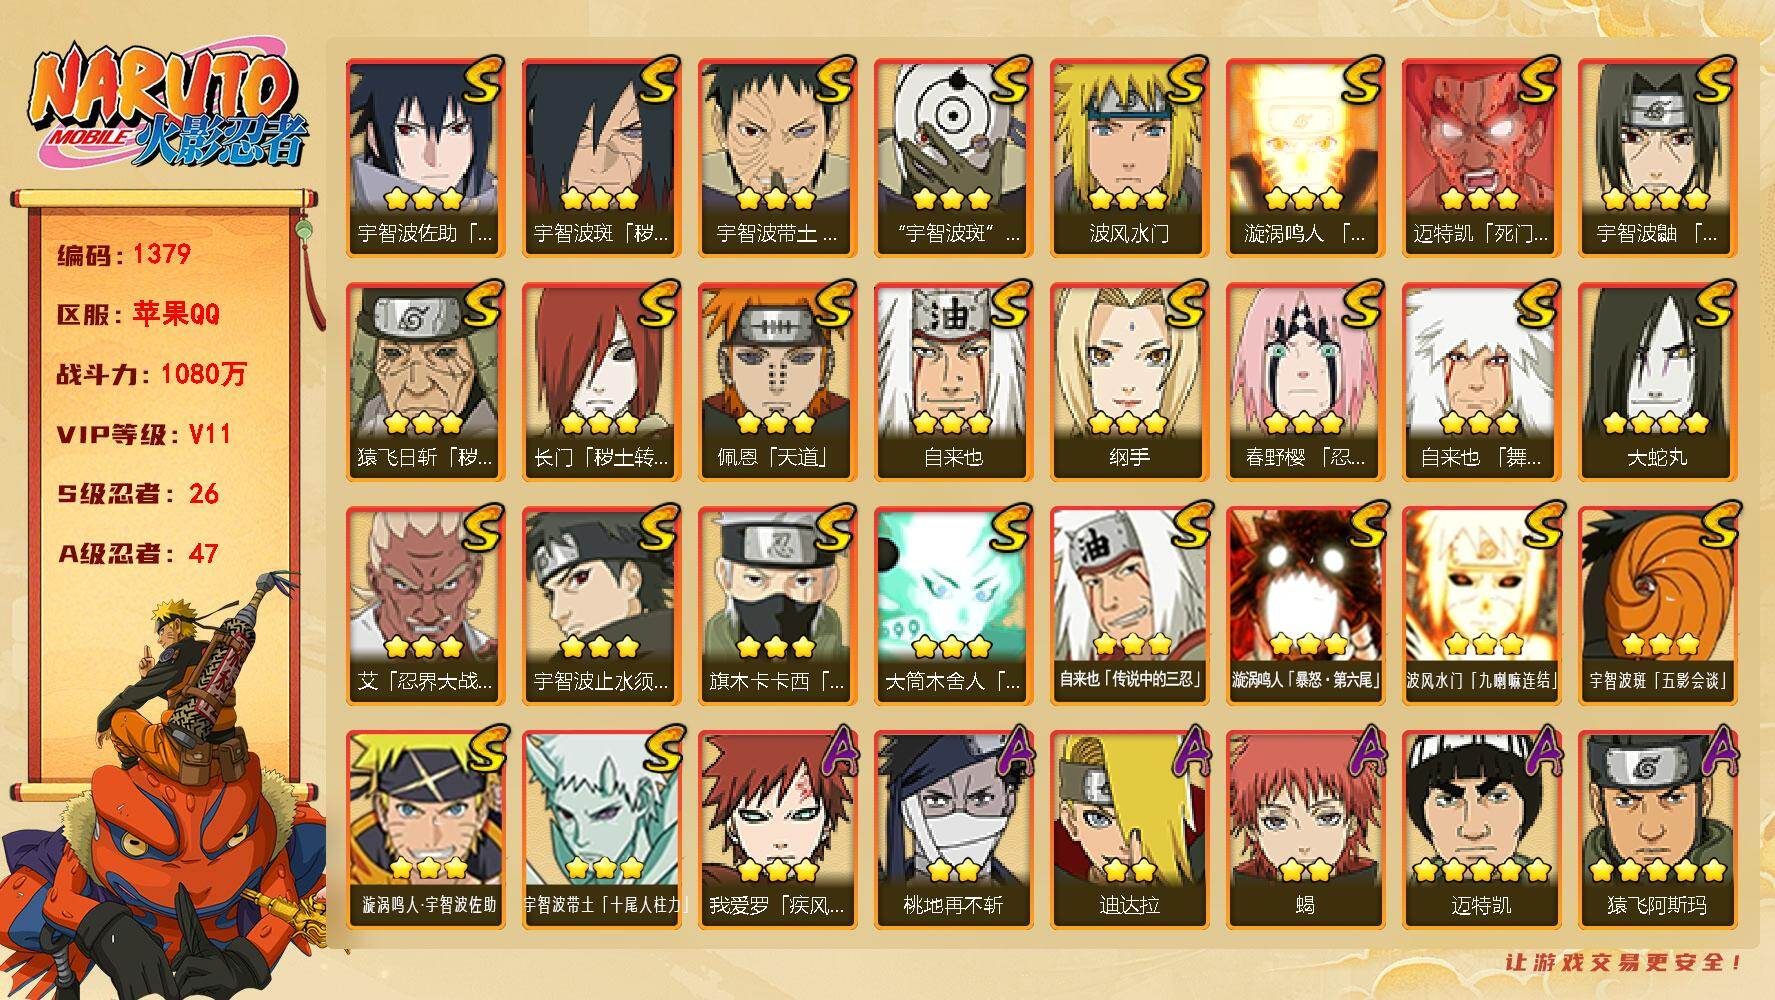The width and height of the screenshot is (1775, 1000).
Task: Open the 波风水门「九喇嘛连结」 card
Action: (1481, 606)
